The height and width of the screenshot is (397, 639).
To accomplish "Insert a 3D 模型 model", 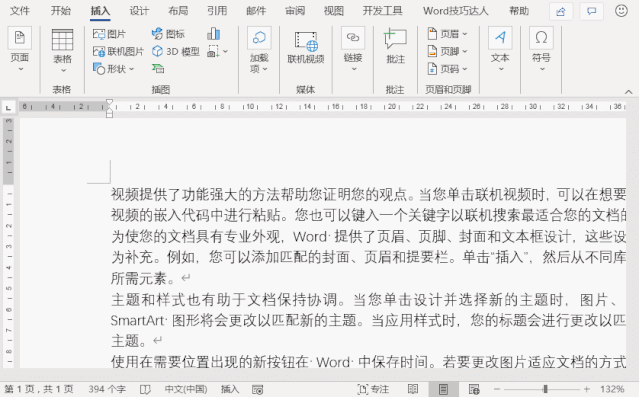I will click(x=176, y=52).
